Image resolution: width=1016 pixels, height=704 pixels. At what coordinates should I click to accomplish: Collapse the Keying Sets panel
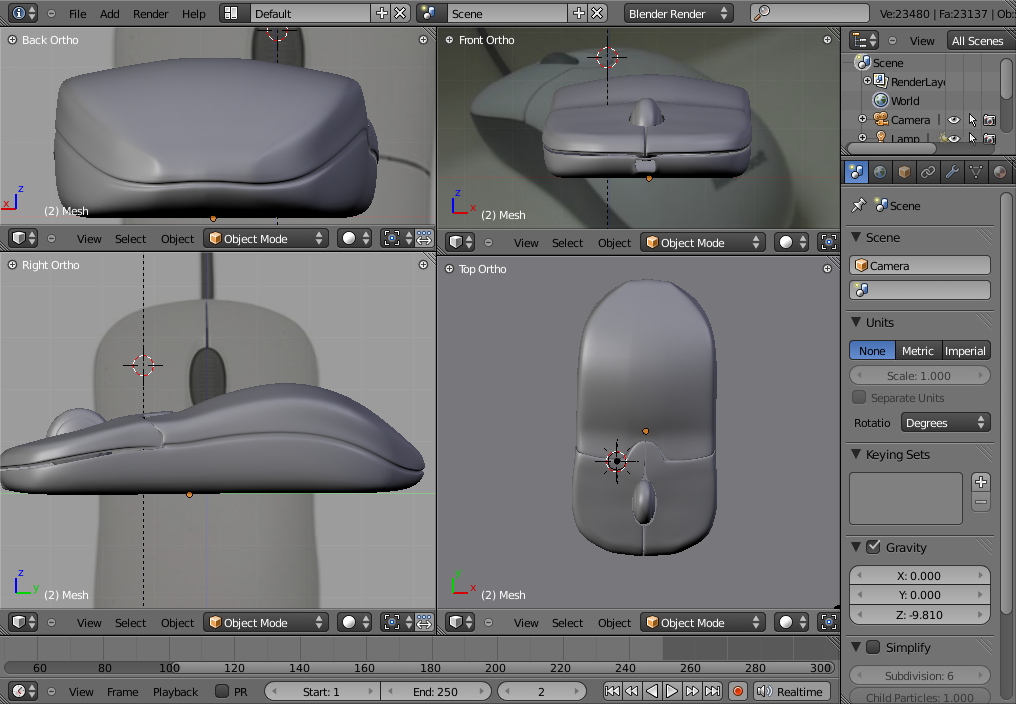pyautogui.click(x=856, y=454)
